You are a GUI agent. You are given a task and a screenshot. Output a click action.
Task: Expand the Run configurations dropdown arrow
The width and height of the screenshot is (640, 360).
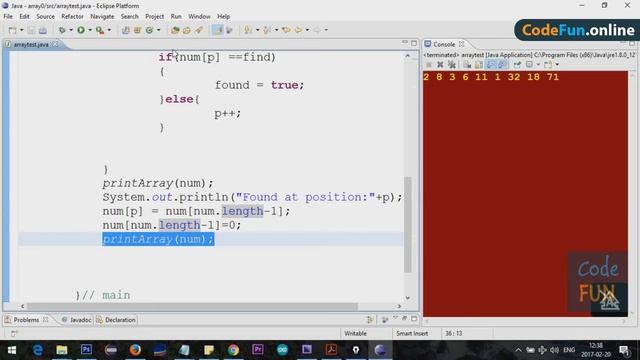90,30
